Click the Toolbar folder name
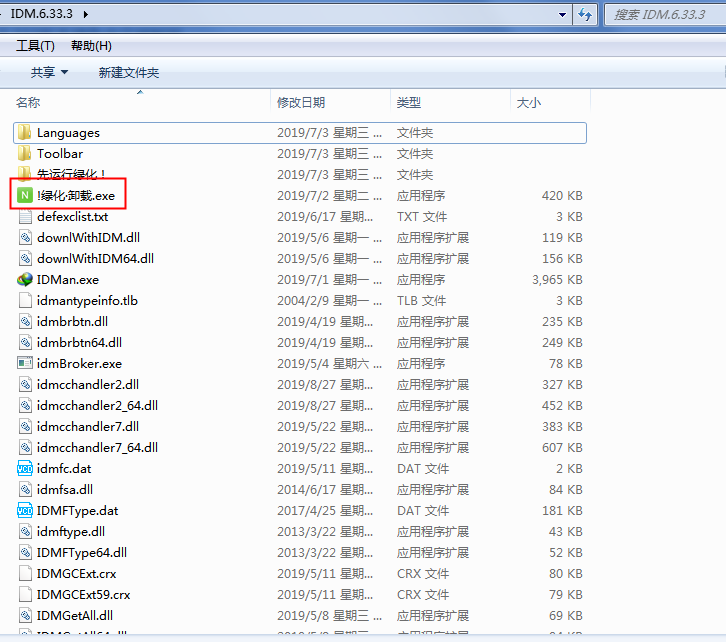 point(60,154)
